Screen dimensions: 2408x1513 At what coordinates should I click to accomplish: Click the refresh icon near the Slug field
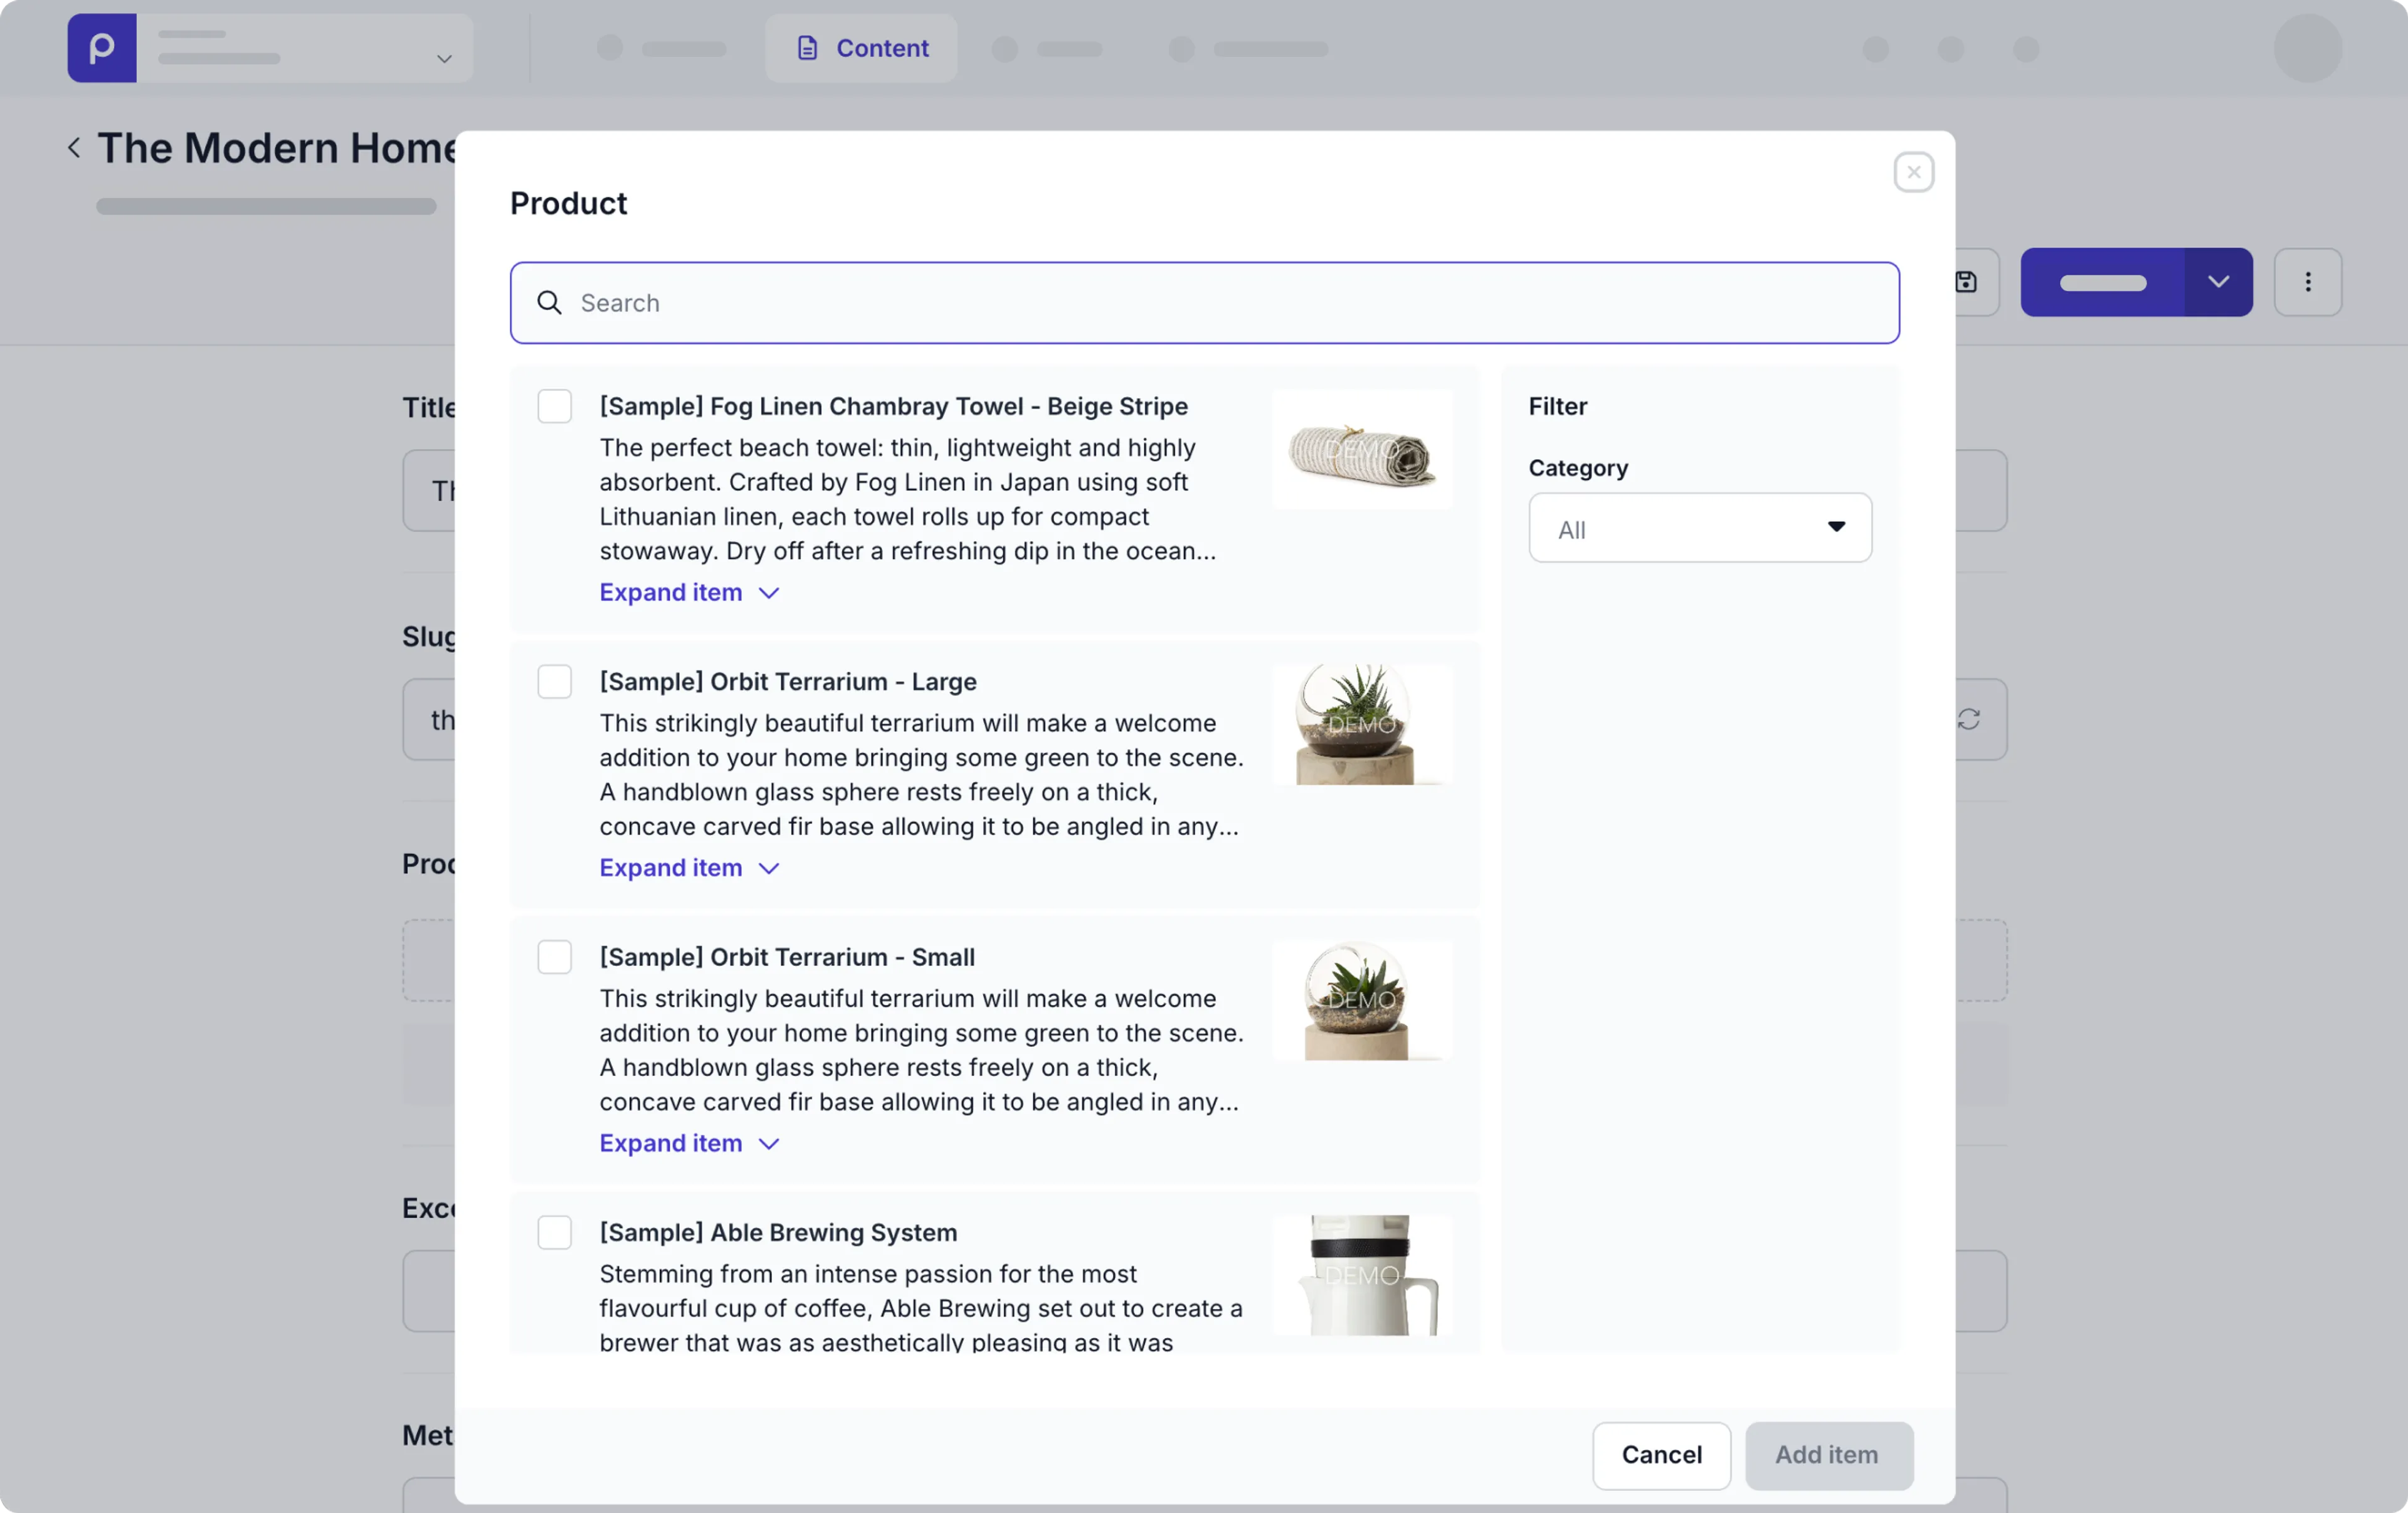[x=1969, y=719]
